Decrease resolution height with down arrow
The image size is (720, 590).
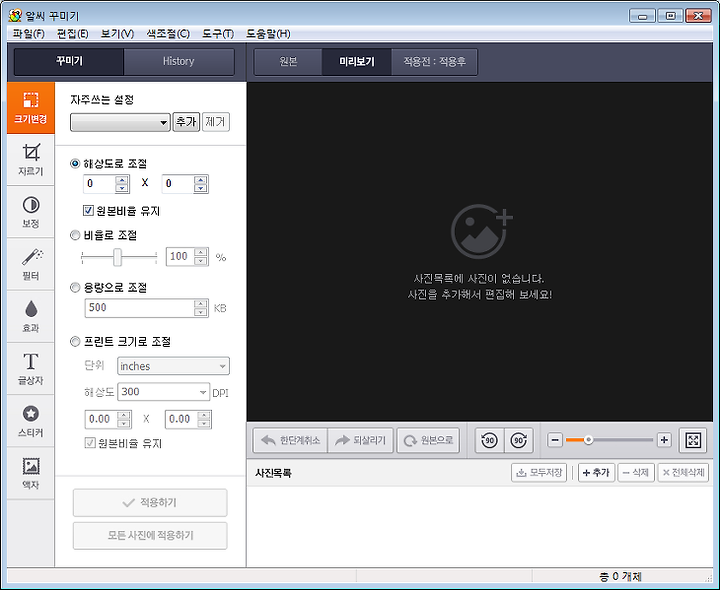(x=200, y=188)
